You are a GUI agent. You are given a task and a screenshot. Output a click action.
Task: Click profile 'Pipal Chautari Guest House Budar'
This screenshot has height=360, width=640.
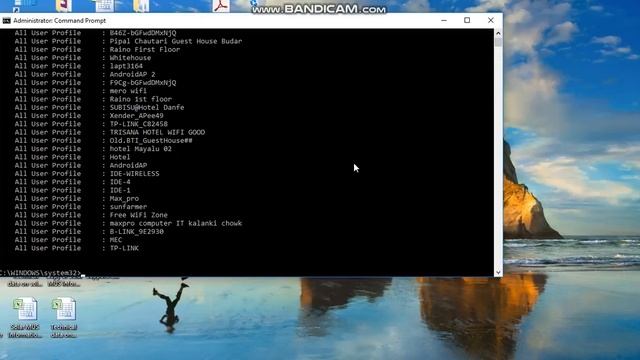pyautogui.click(x=176, y=41)
